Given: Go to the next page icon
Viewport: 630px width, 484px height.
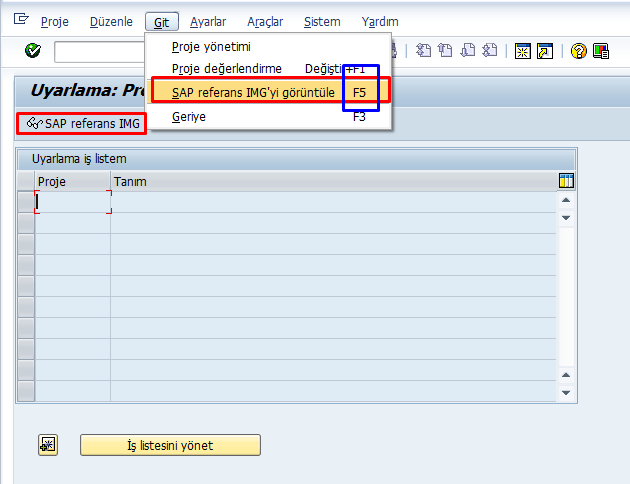Looking at the screenshot, I should [468, 51].
